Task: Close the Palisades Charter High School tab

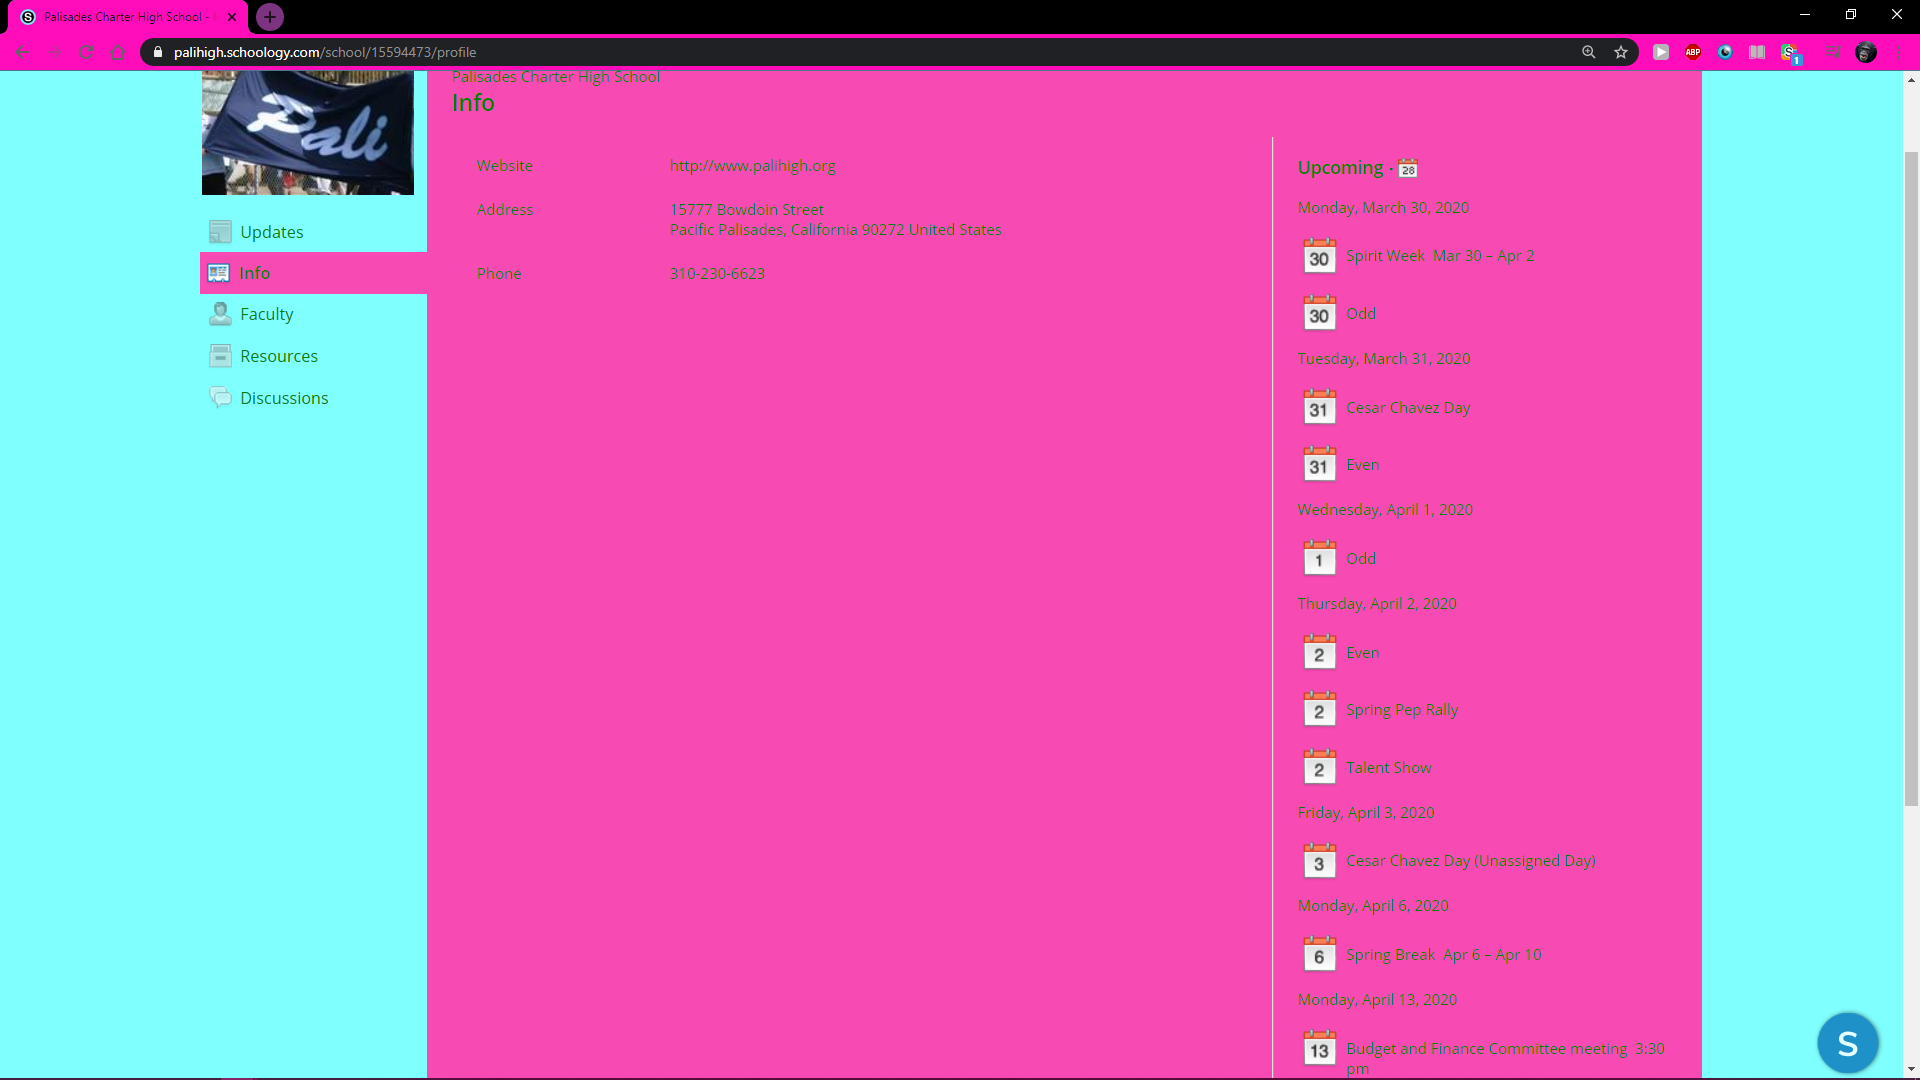Action: (232, 17)
